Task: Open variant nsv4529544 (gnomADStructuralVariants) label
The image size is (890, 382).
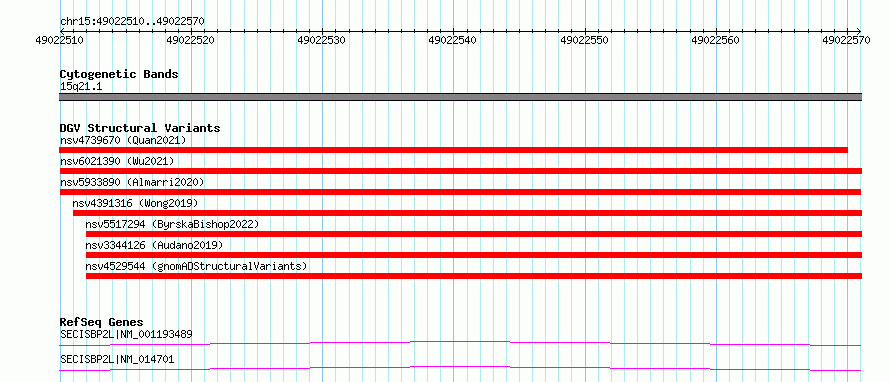Action: pyautogui.click(x=196, y=266)
